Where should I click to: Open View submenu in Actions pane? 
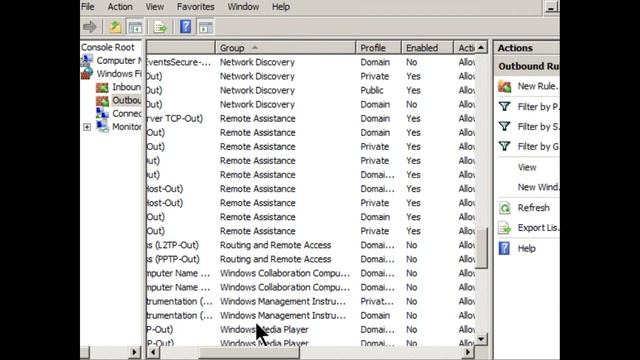coord(527,167)
